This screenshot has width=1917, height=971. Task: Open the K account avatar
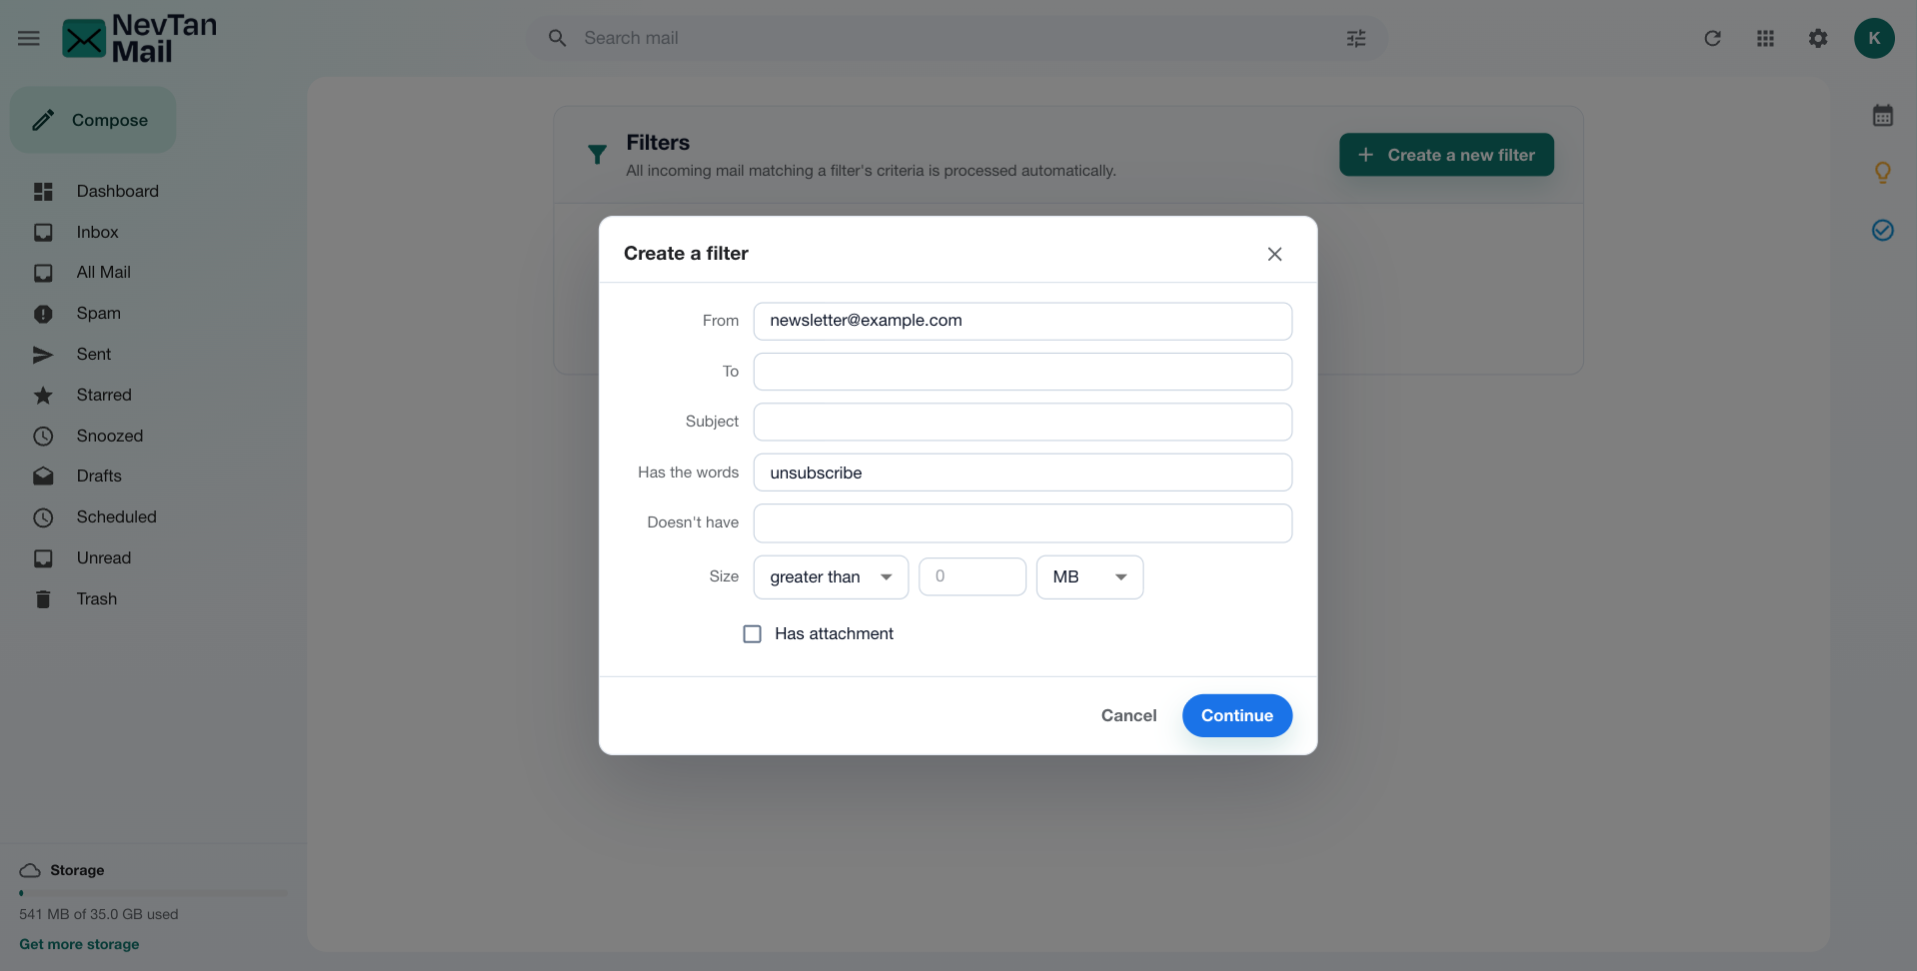(1874, 38)
